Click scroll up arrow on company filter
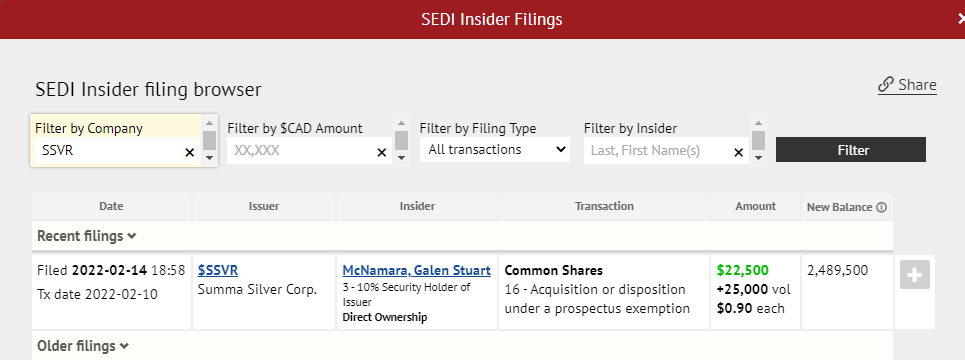Screen dimensions: 965x360 [209, 122]
